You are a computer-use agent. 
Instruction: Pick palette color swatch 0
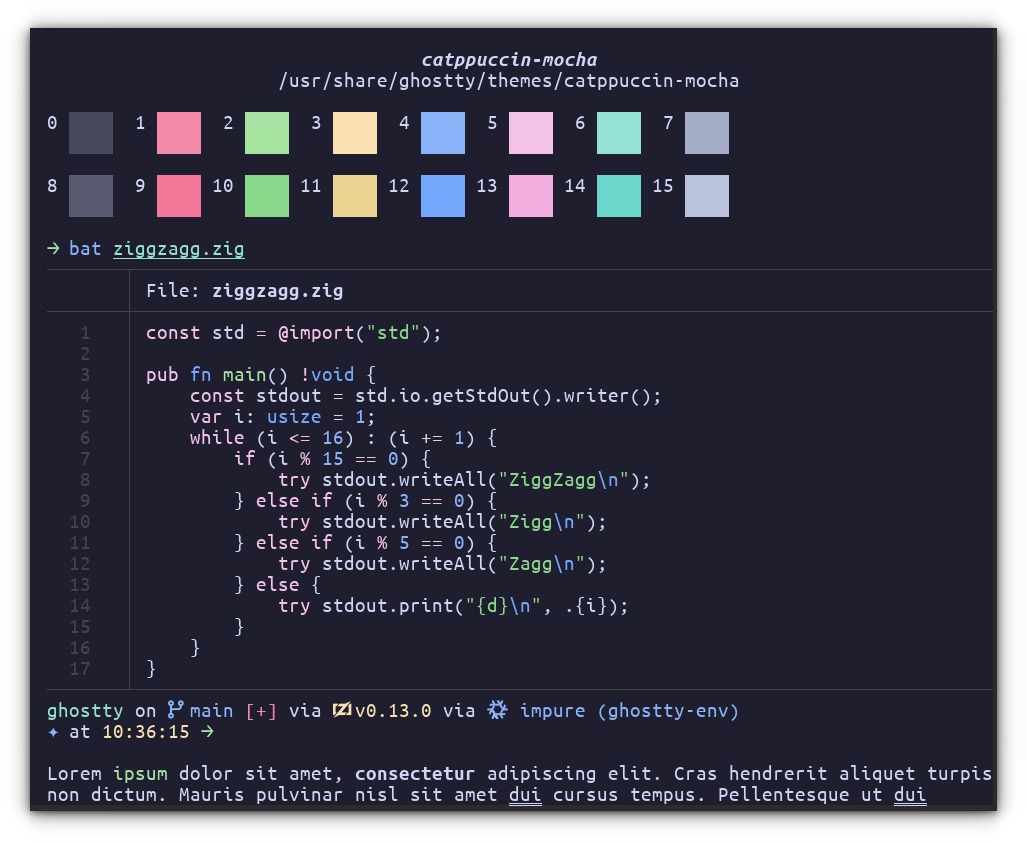(x=91, y=133)
